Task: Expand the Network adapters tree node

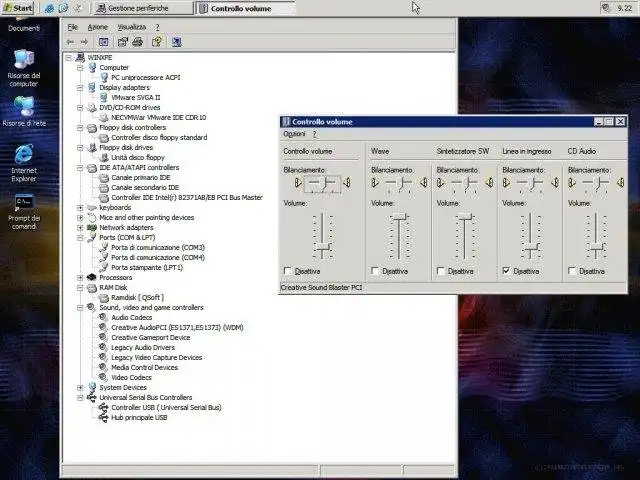Action: 80,227
